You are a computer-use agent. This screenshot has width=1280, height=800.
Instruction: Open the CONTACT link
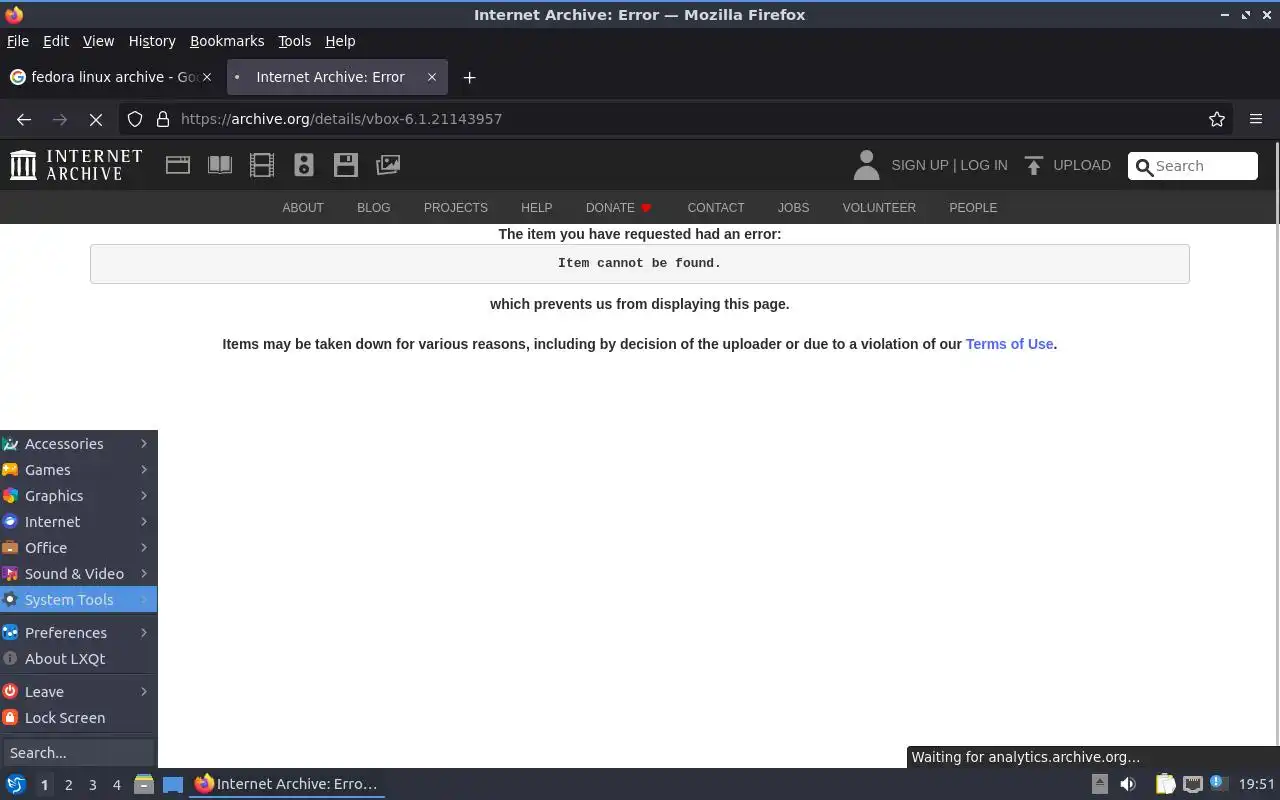click(716, 208)
